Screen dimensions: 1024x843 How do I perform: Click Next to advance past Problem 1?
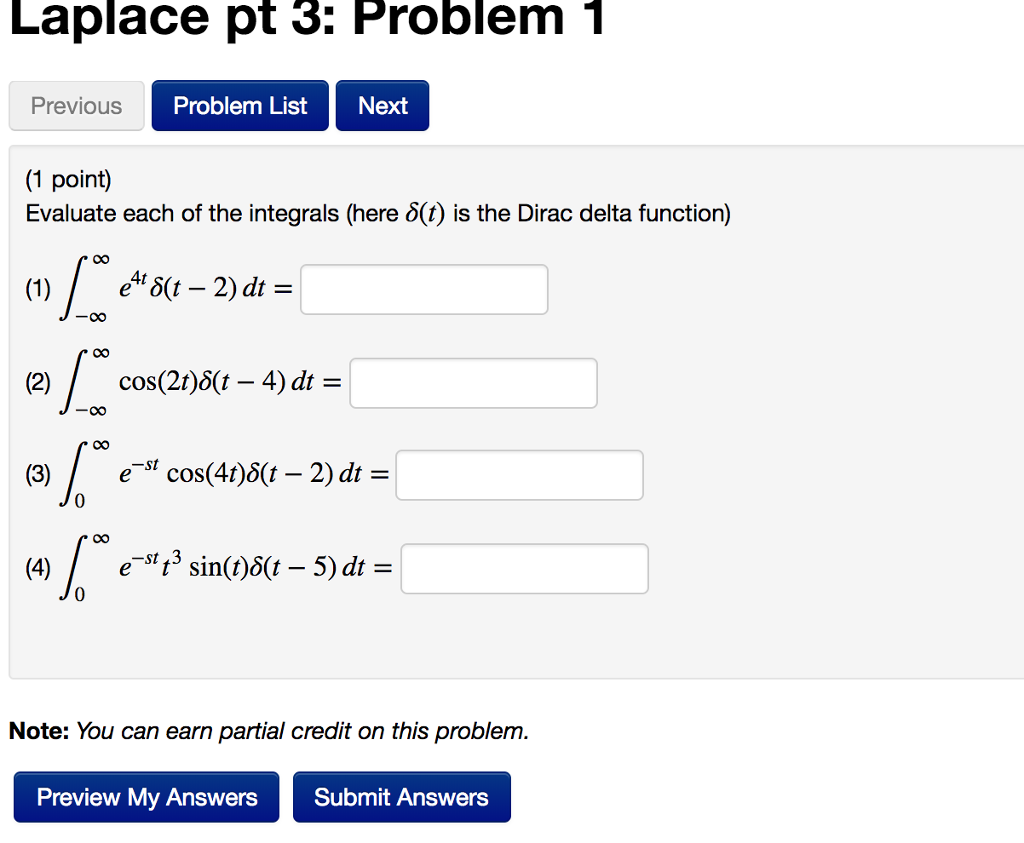(382, 105)
